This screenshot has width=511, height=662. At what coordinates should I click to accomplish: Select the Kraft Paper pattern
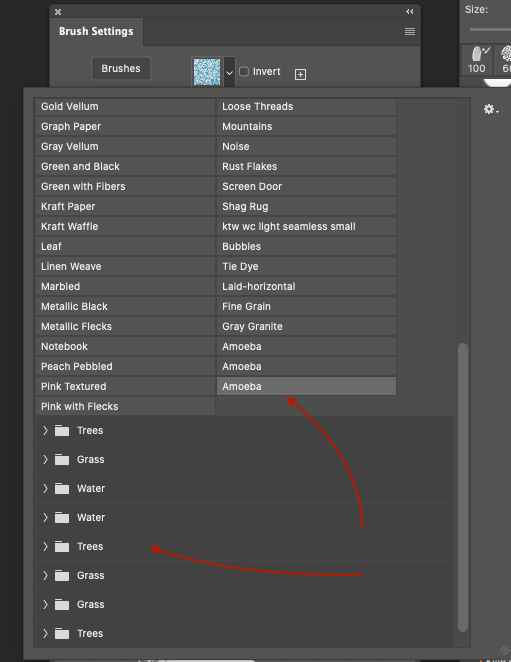click(125, 206)
